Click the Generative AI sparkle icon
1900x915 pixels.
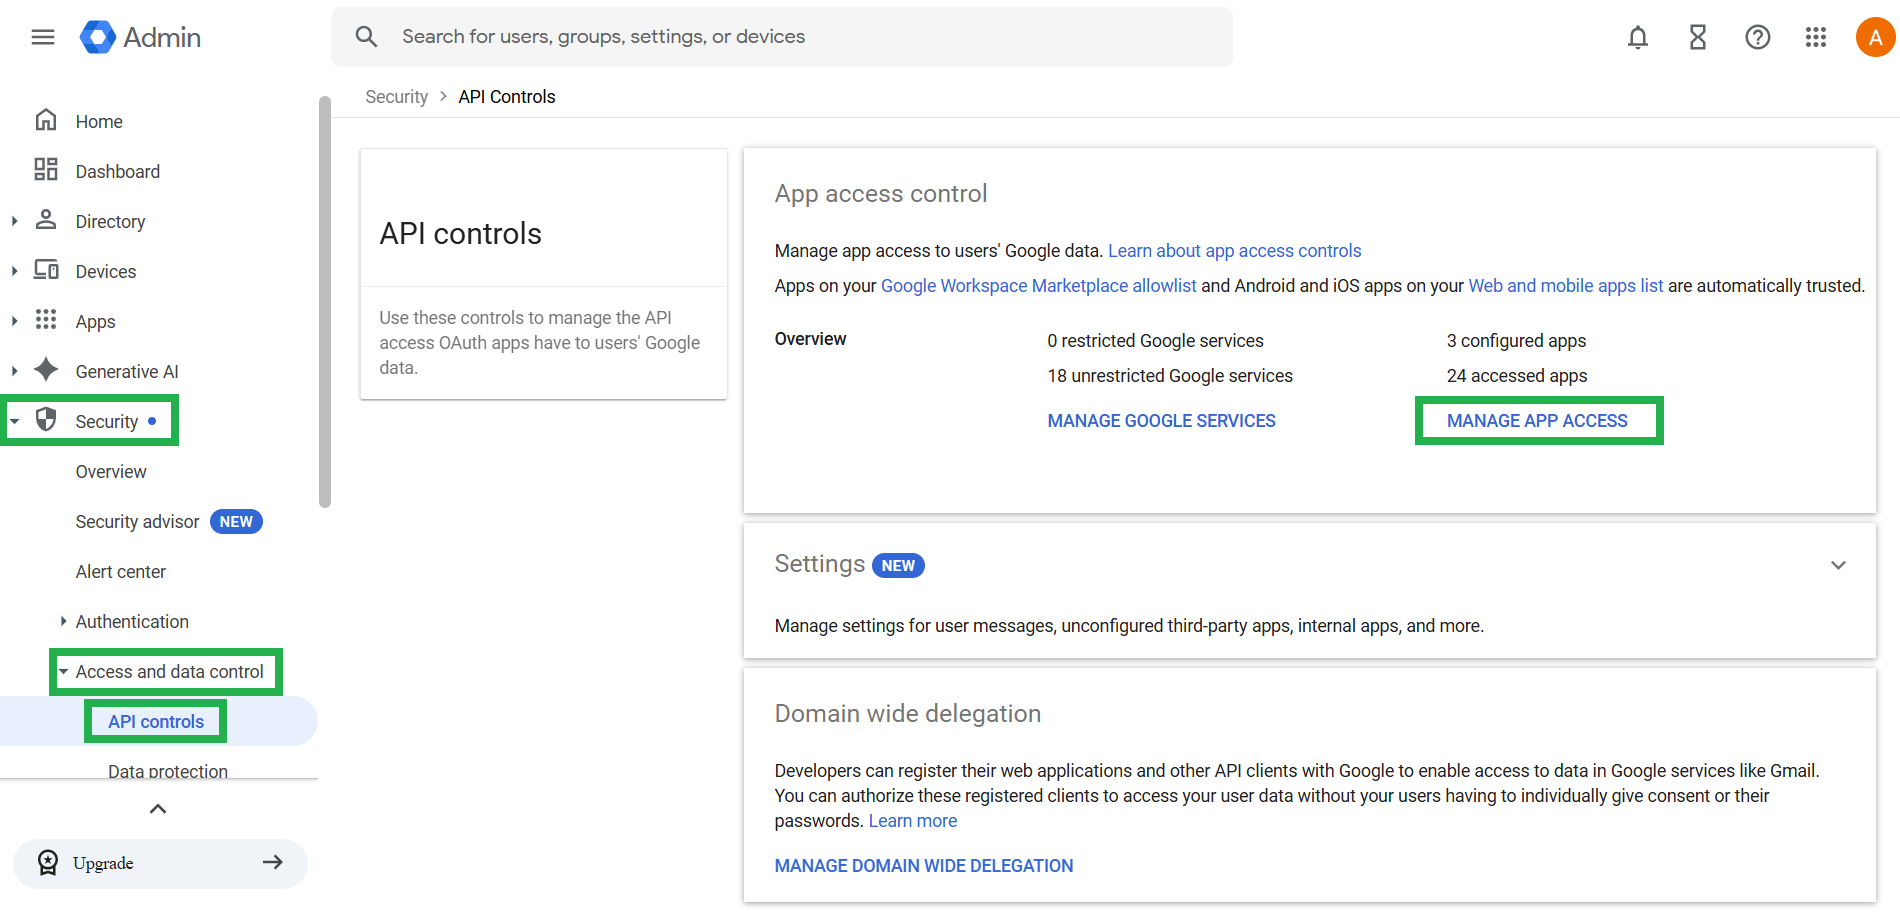(46, 370)
